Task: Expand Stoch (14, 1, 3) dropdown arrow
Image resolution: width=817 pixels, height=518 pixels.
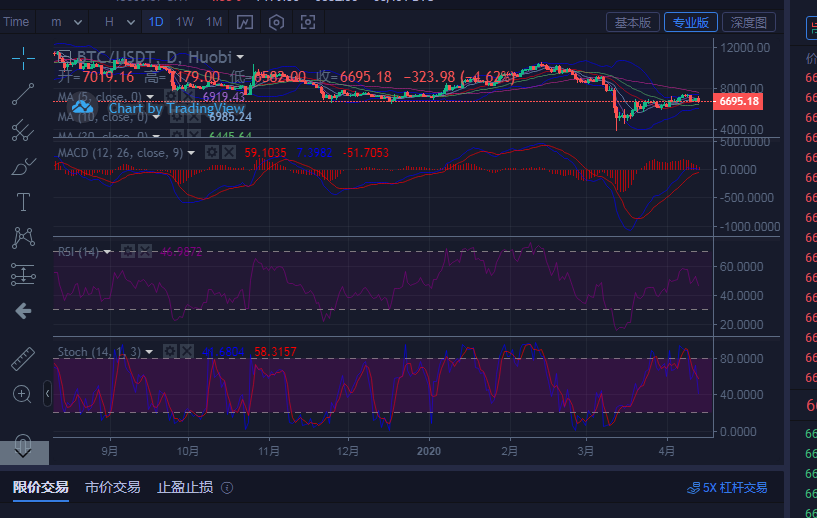Action: [149, 352]
